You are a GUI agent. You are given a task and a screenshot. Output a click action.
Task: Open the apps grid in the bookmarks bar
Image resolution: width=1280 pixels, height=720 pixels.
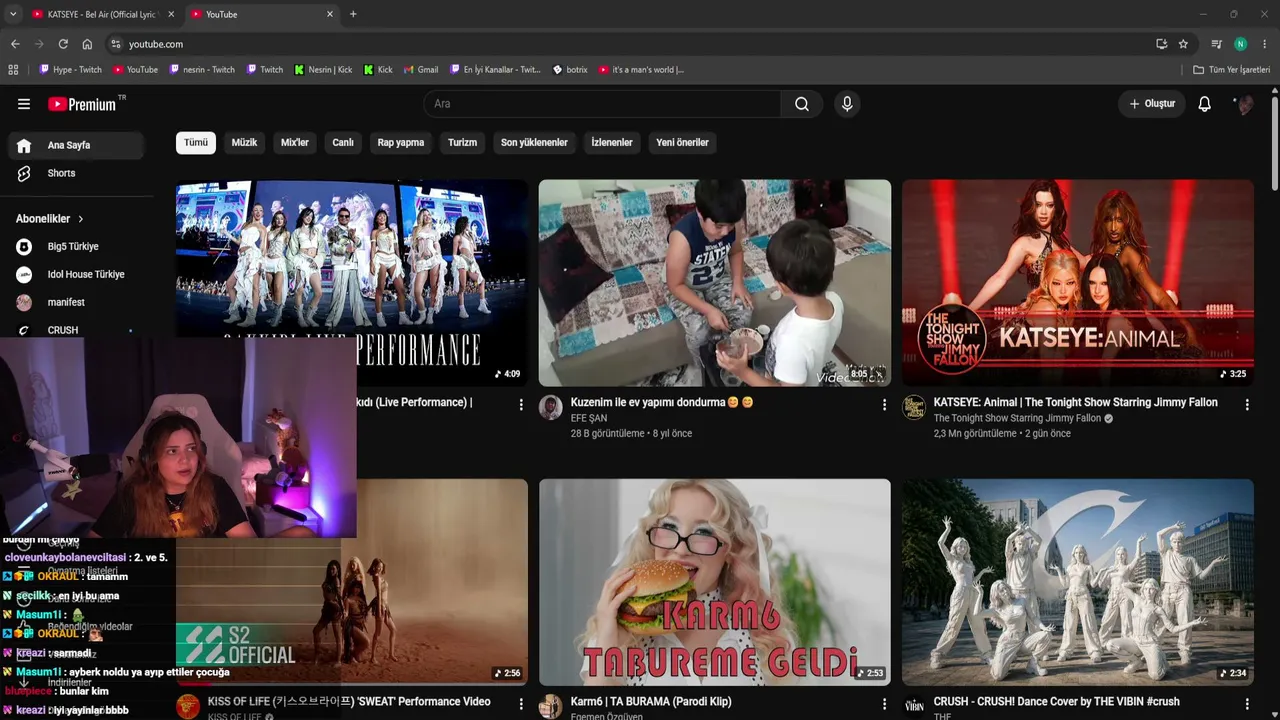coord(13,70)
